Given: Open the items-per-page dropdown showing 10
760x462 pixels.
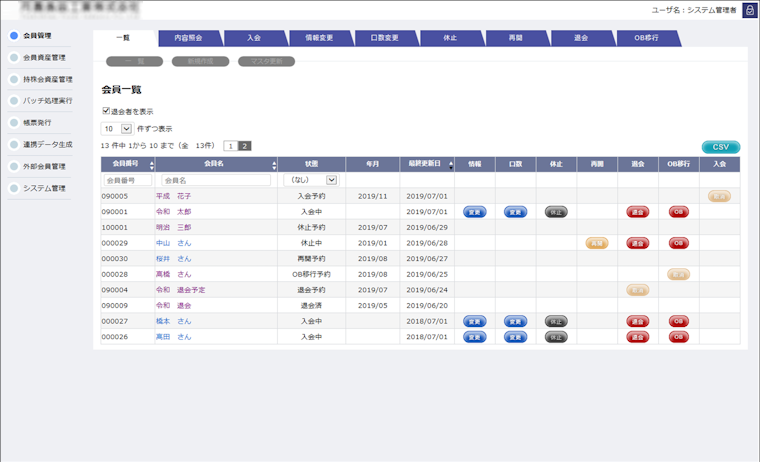Looking at the screenshot, I should pyautogui.click(x=126, y=129).
